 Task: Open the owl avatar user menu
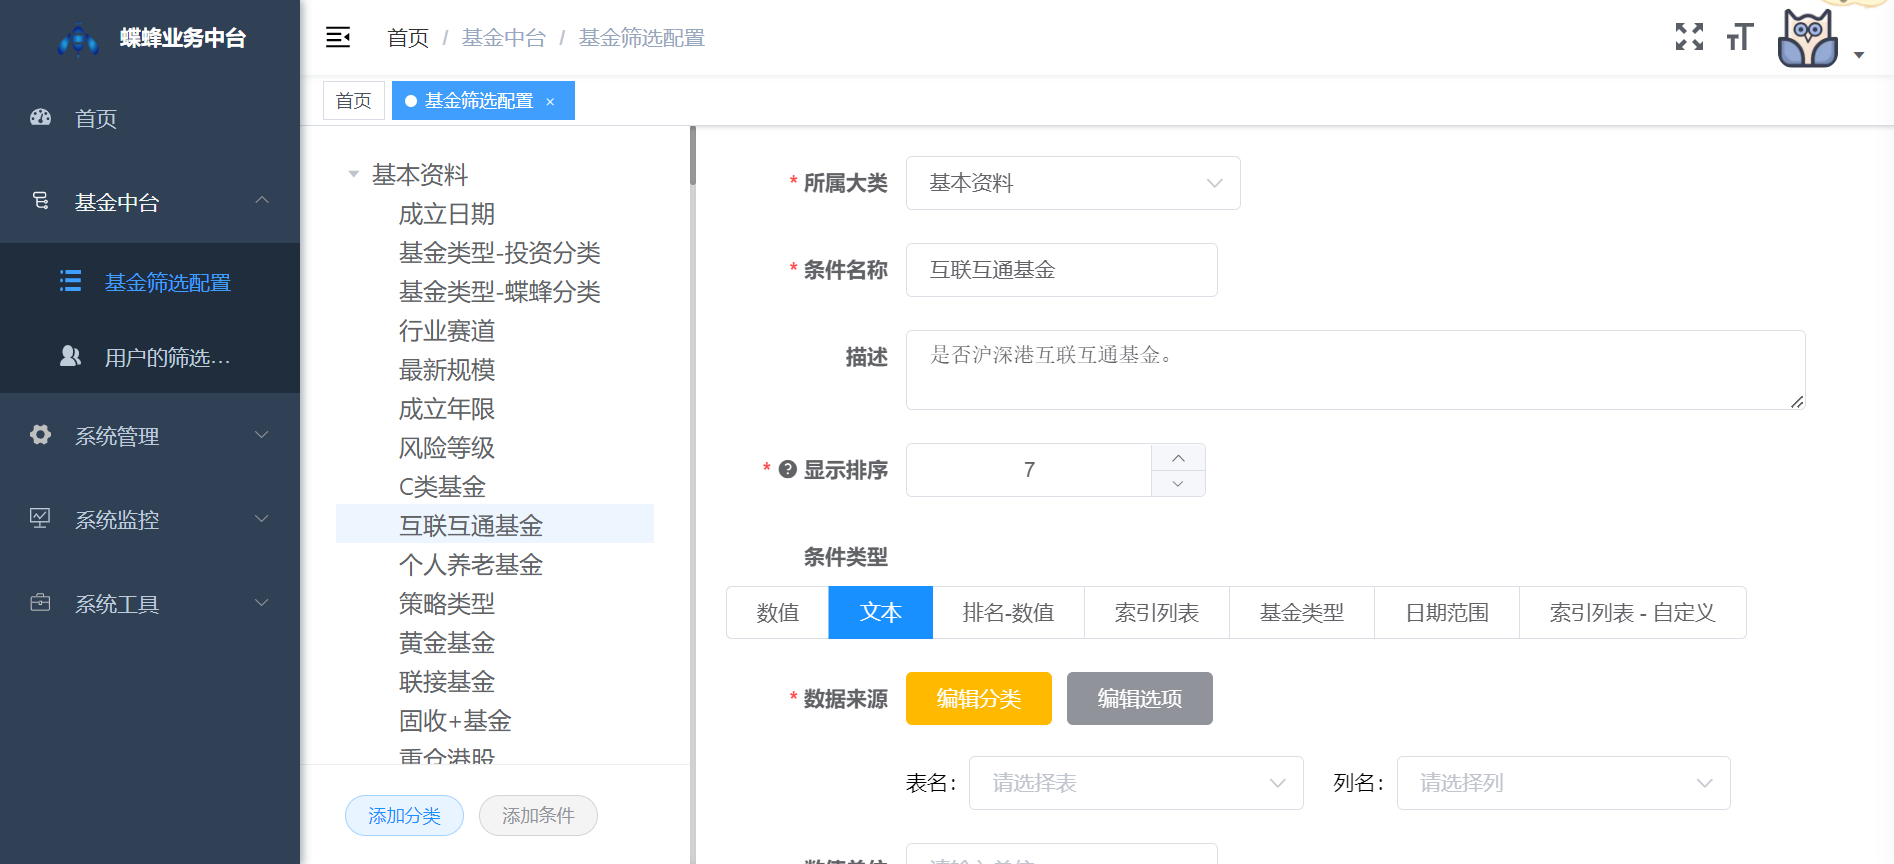(x=1808, y=39)
